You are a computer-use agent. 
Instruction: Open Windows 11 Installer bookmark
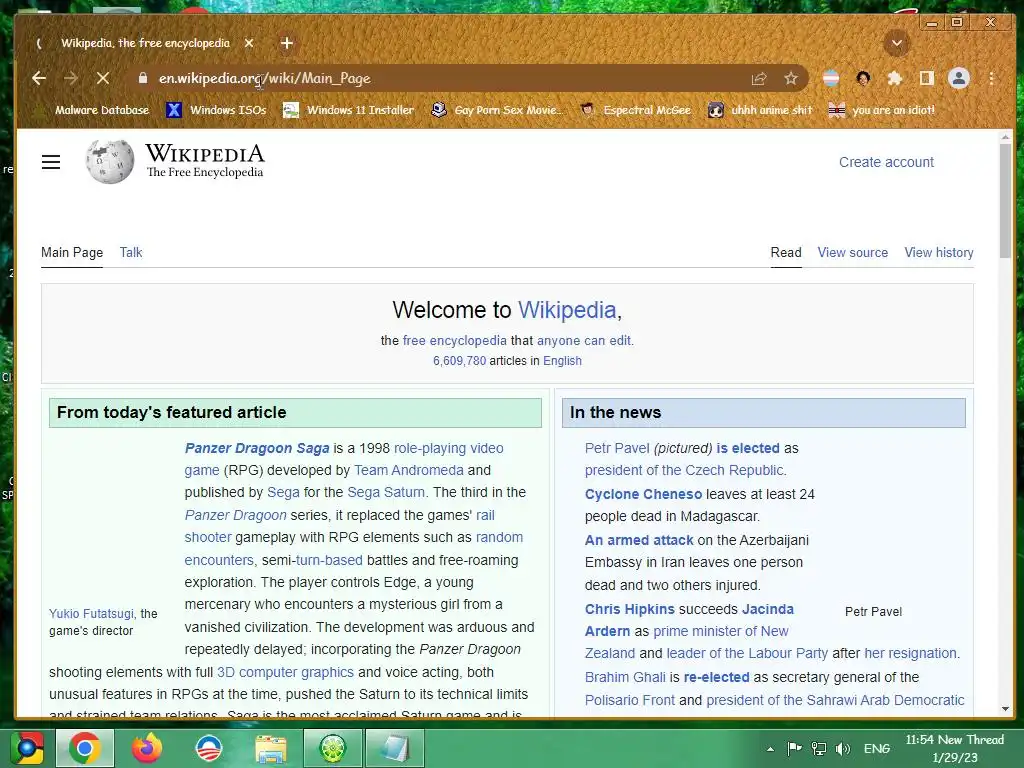348,110
